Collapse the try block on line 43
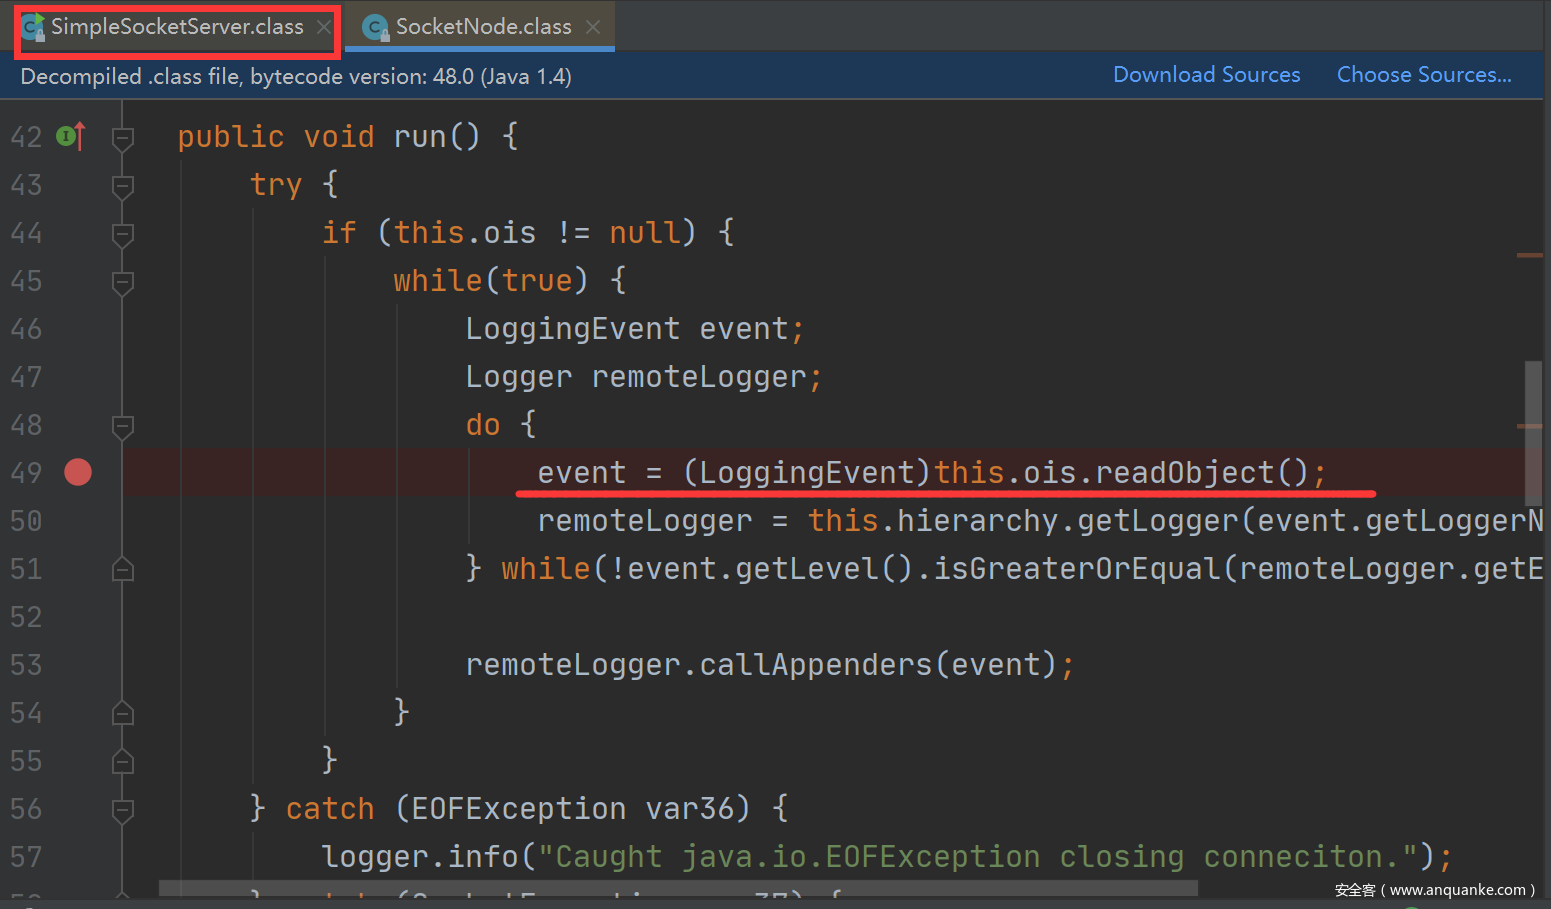 123,185
